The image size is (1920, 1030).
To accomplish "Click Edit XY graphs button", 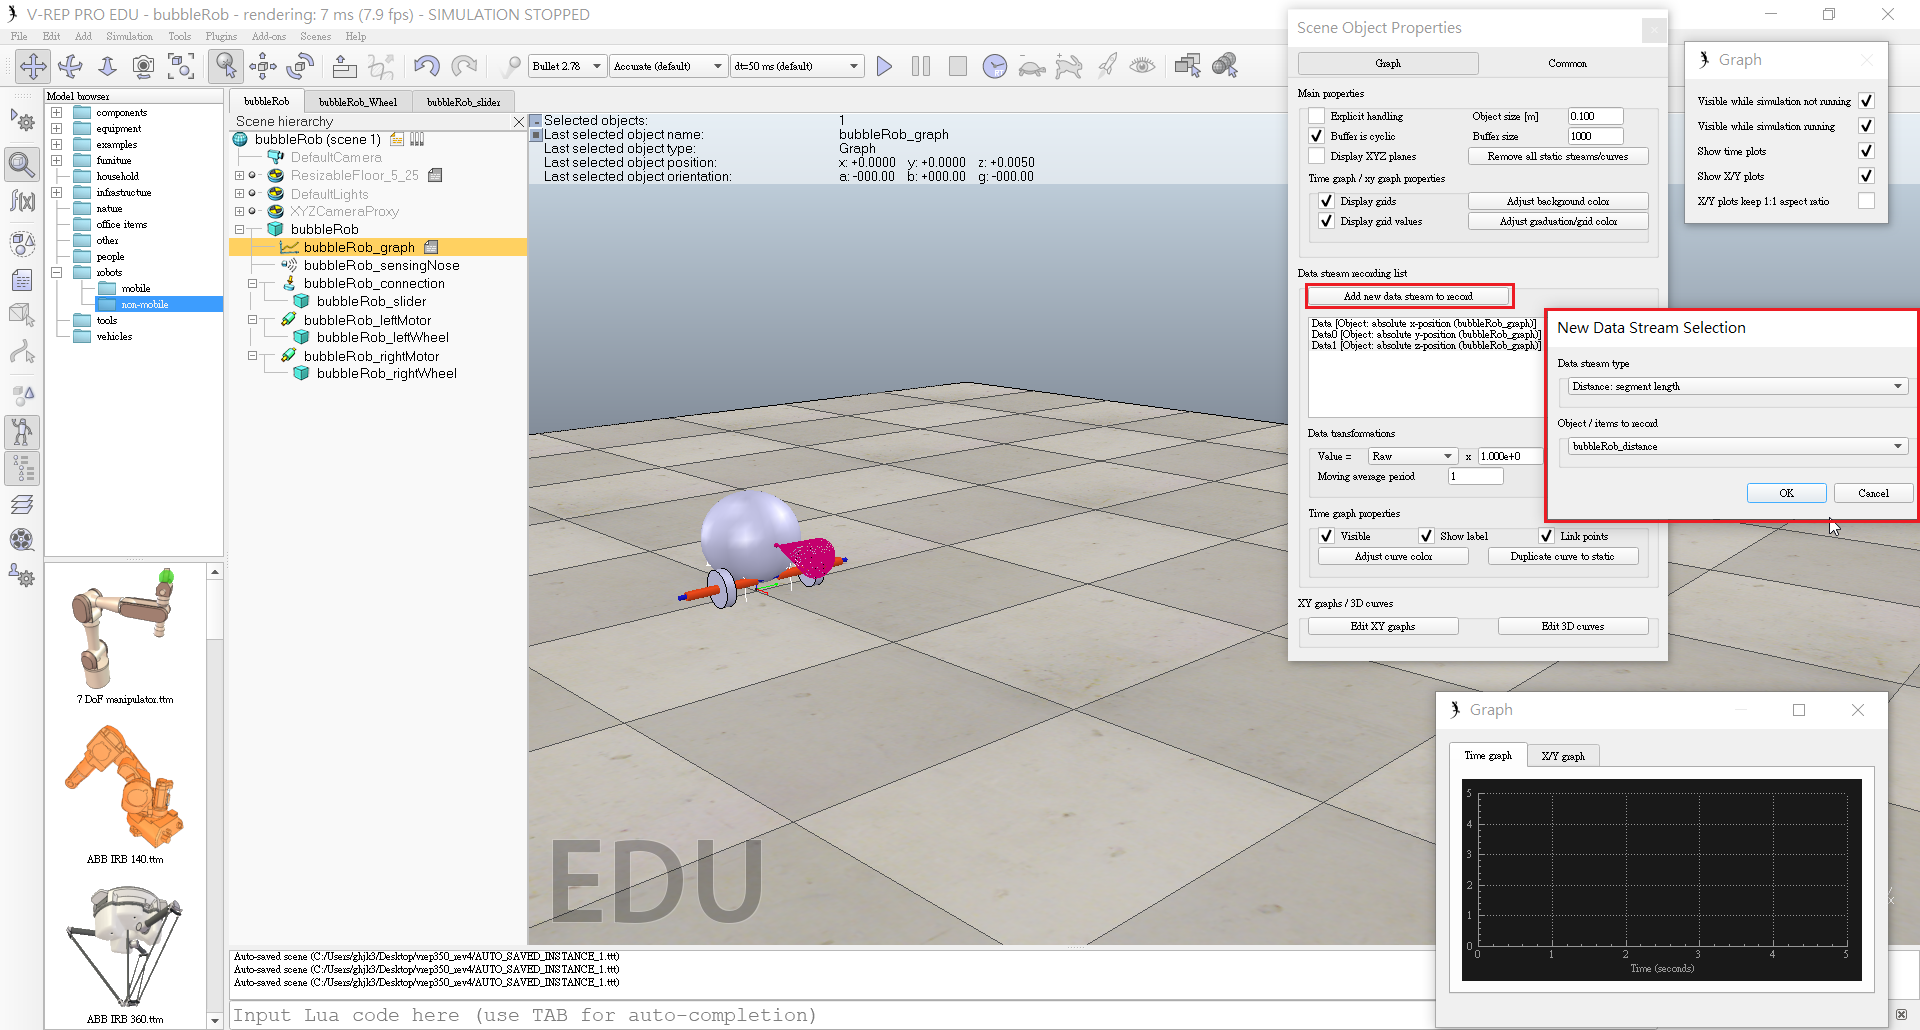I will click(1382, 626).
